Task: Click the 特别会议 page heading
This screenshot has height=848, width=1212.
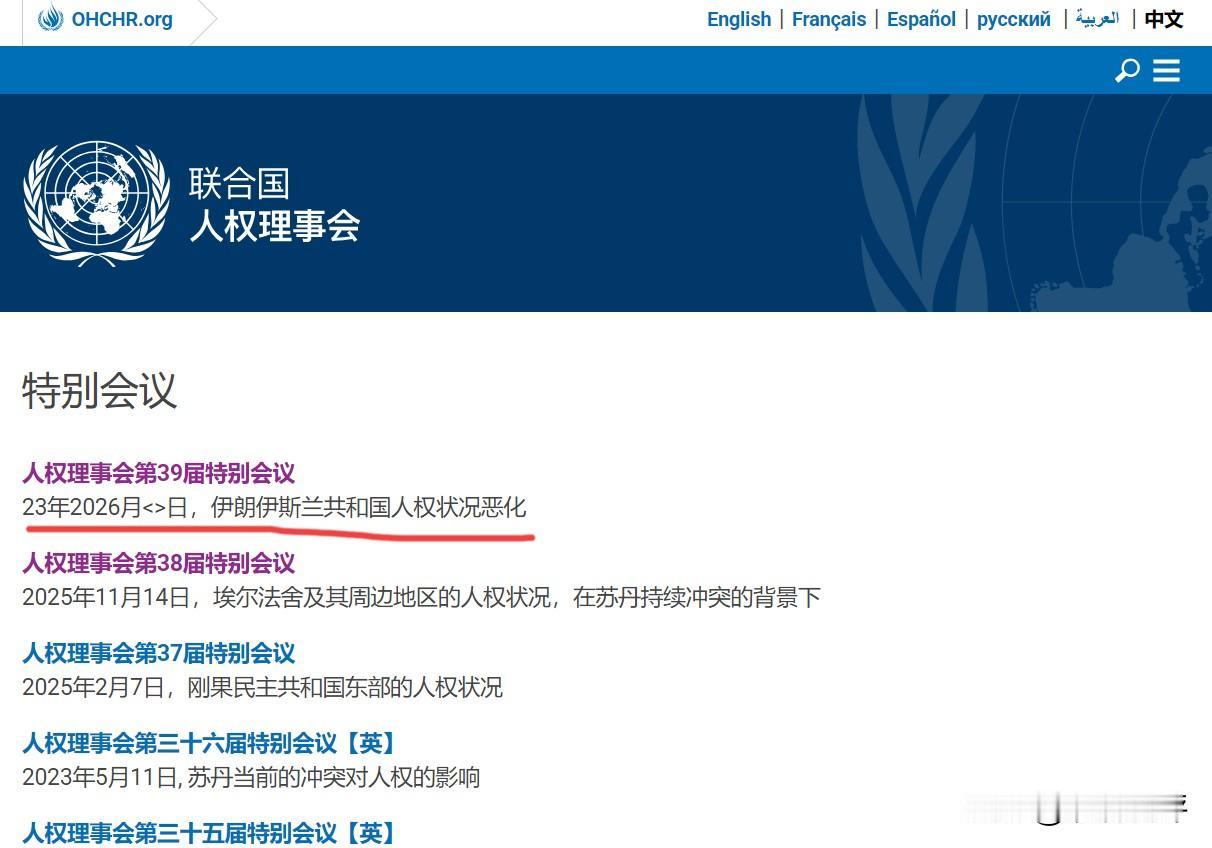Action: [x=100, y=390]
